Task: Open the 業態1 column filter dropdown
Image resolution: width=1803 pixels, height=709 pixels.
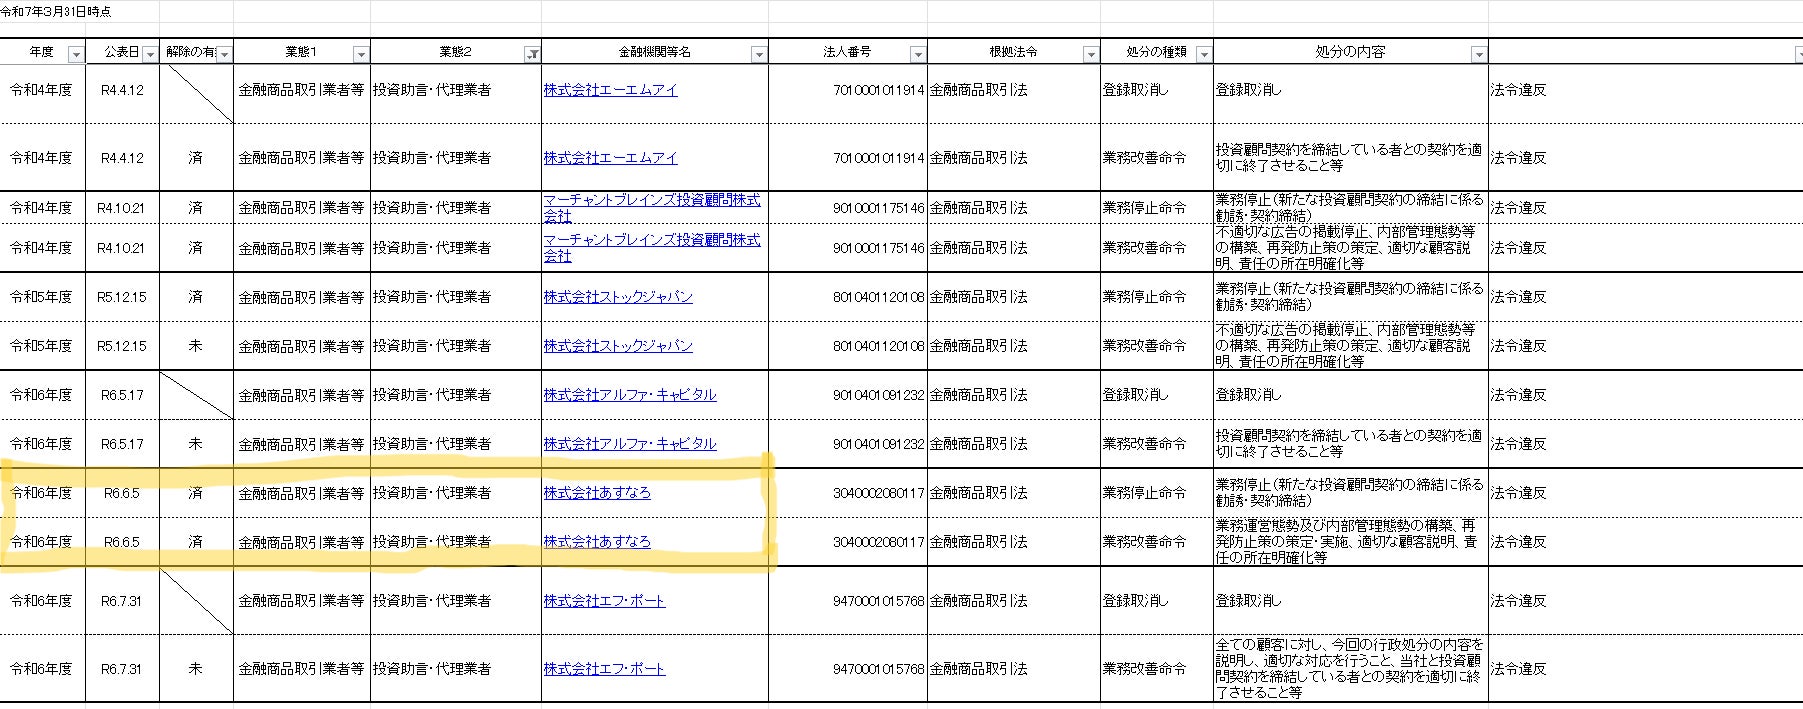Action: coord(361,54)
